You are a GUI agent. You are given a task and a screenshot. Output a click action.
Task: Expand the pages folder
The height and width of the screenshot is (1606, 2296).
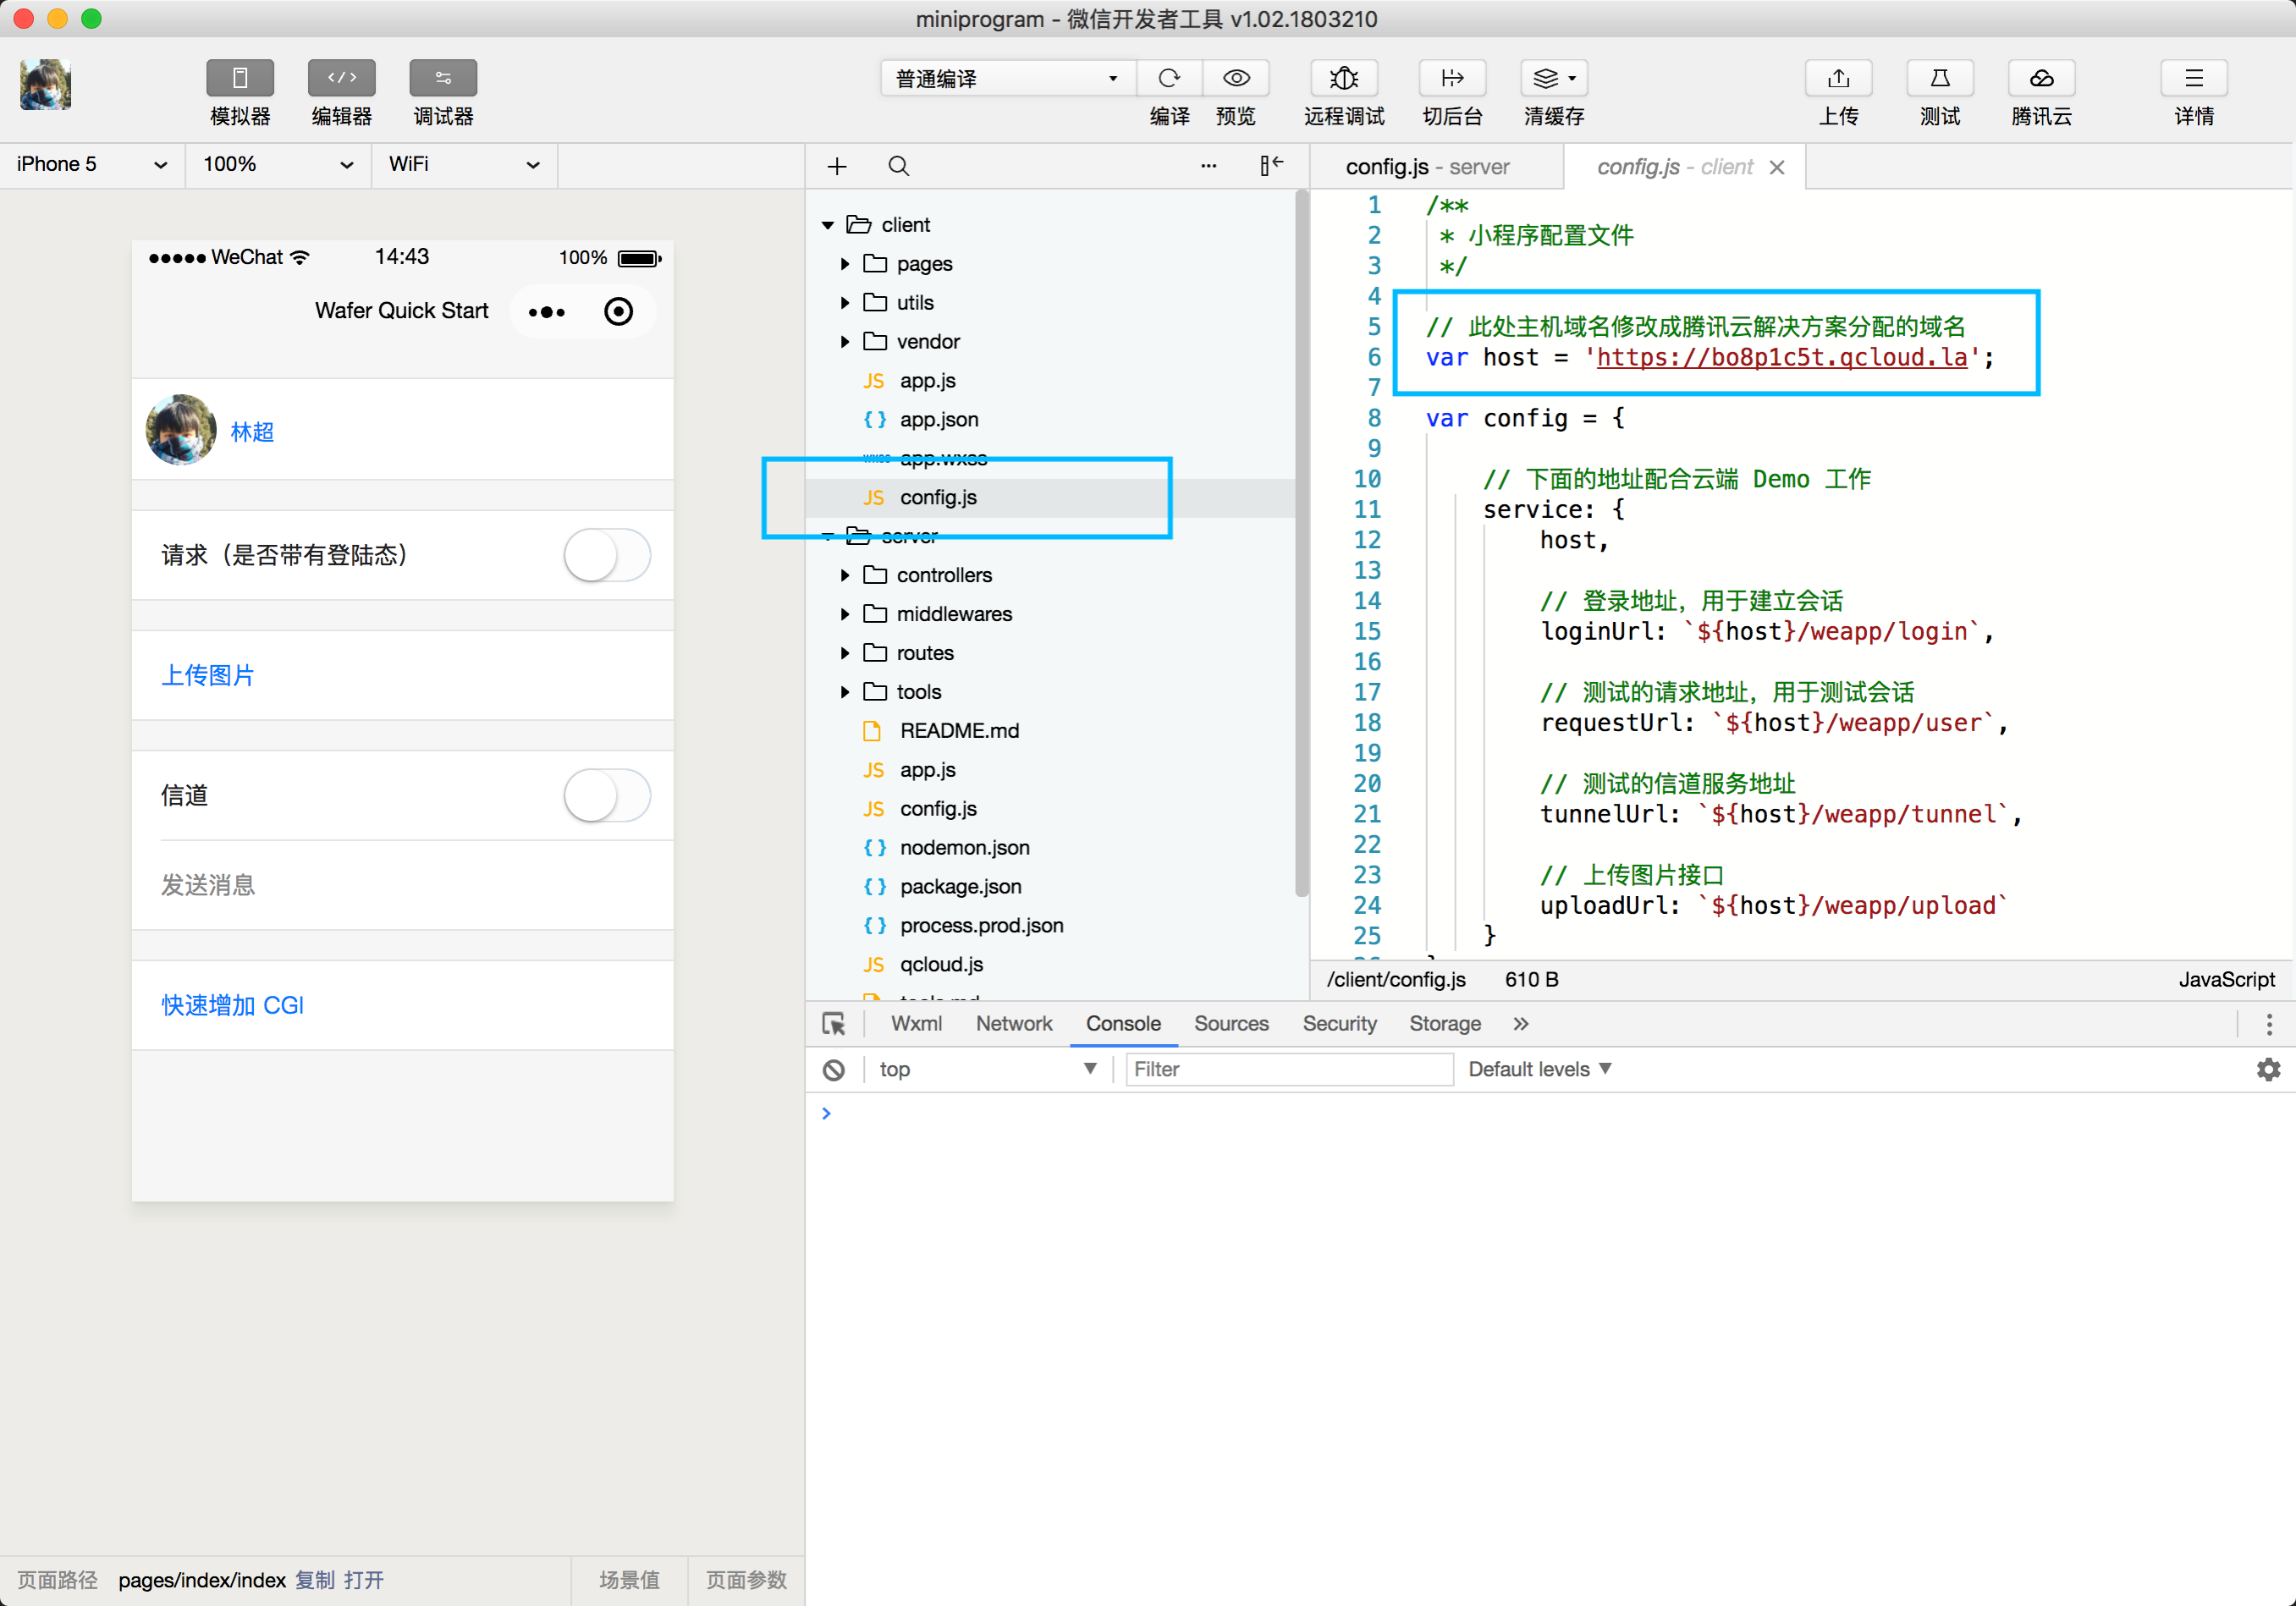(844, 264)
